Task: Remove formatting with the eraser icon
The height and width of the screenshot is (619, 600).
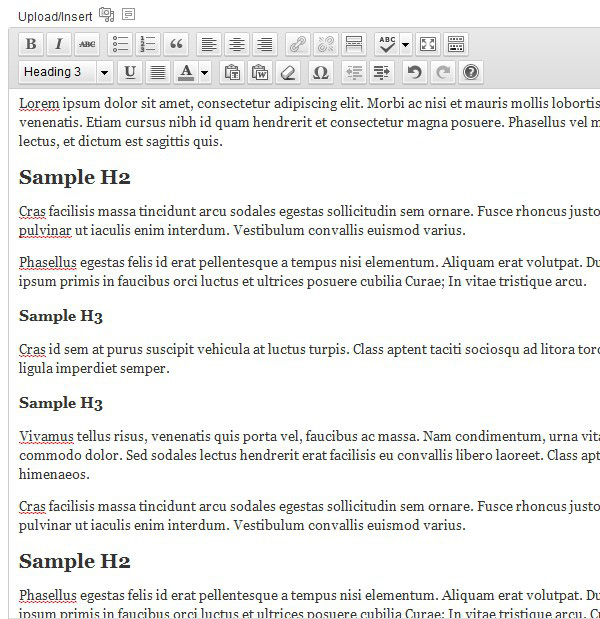Action: pyautogui.click(x=288, y=72)
